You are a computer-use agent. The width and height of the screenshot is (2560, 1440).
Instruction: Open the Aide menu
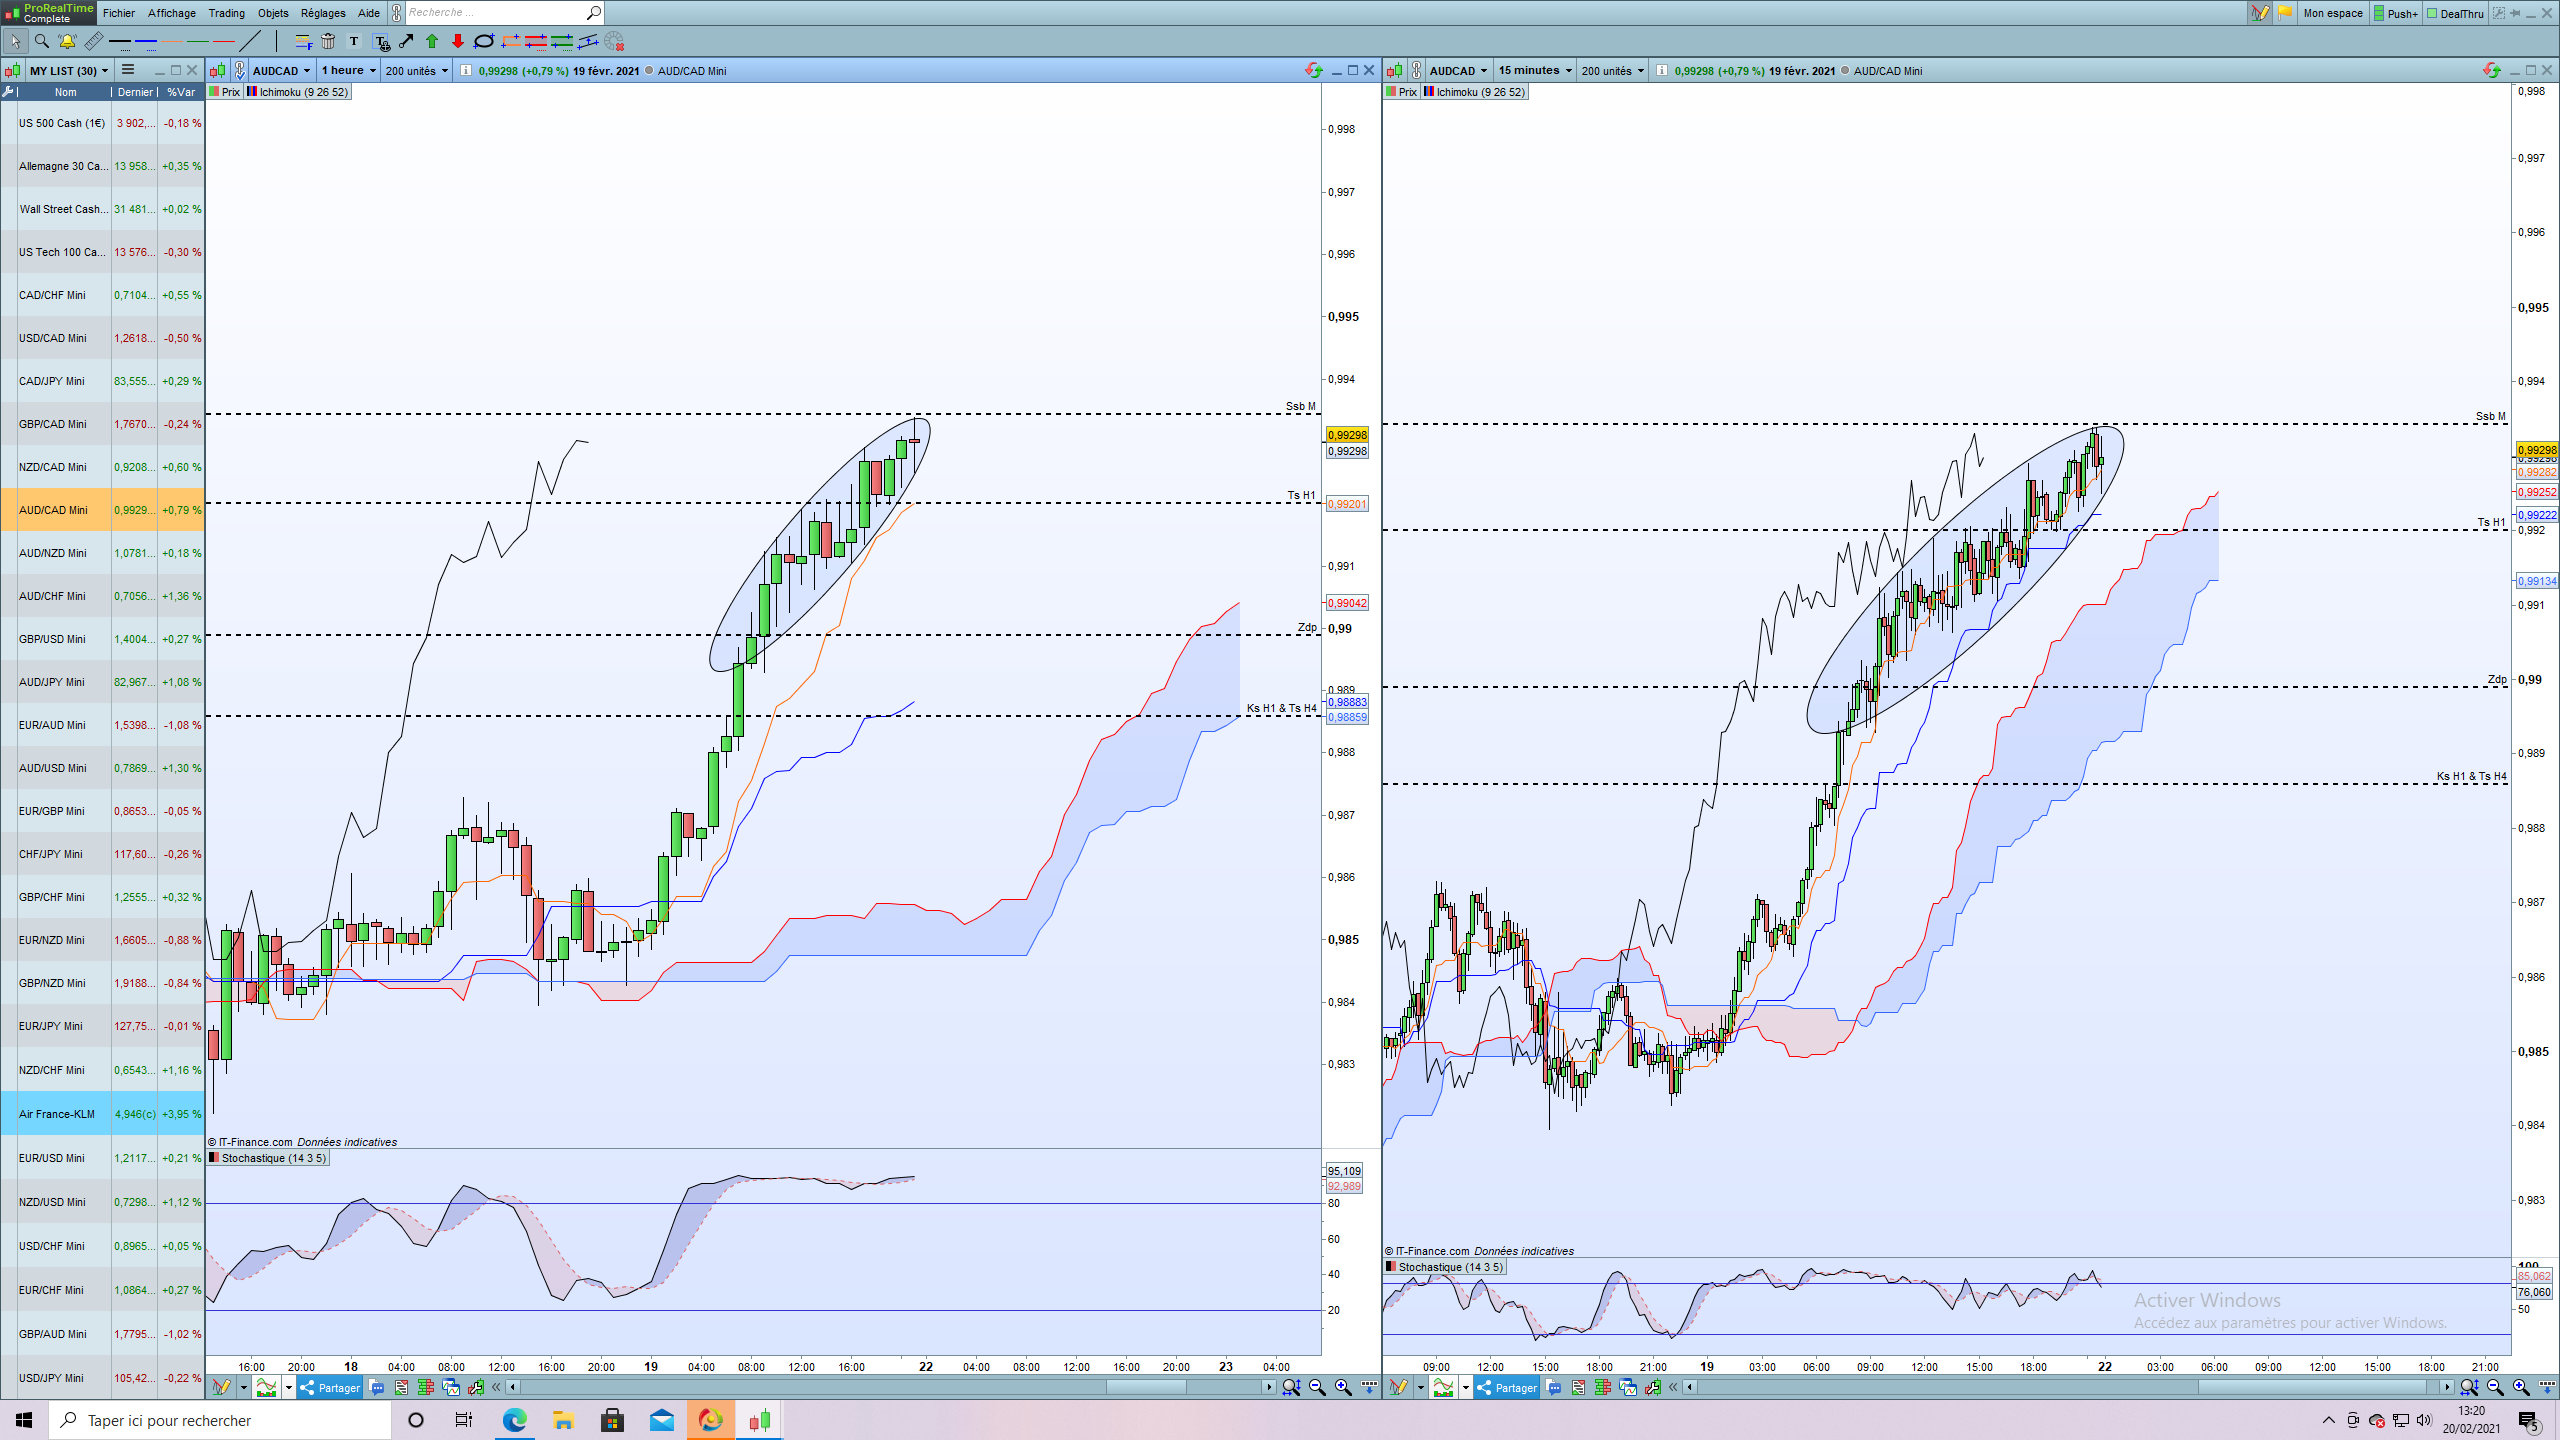[369, 13]
